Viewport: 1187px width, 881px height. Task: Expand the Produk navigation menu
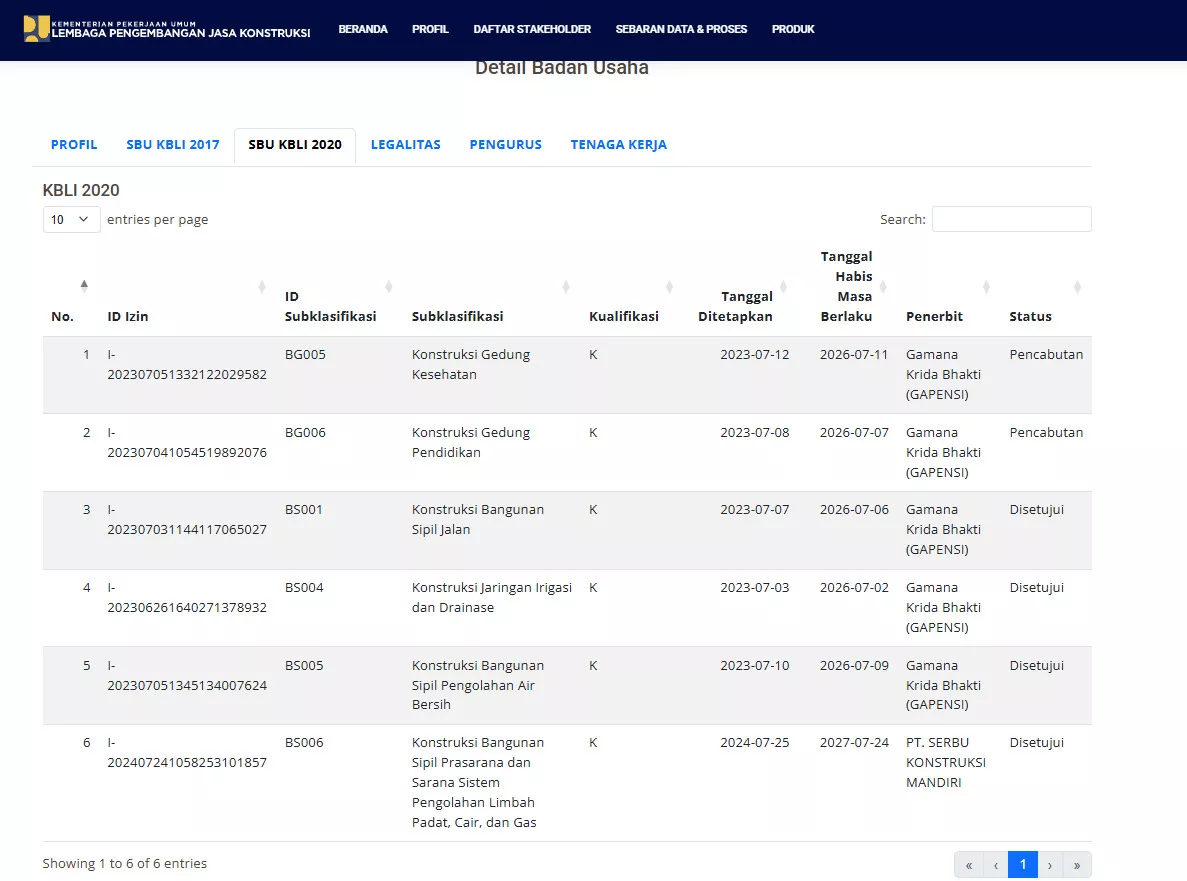point(793,30)
